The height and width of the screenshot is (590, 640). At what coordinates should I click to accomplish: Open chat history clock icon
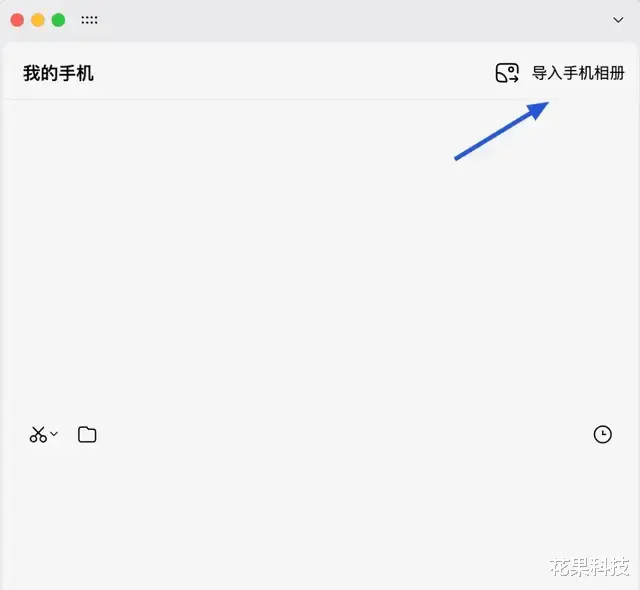(x=602, y=434)
